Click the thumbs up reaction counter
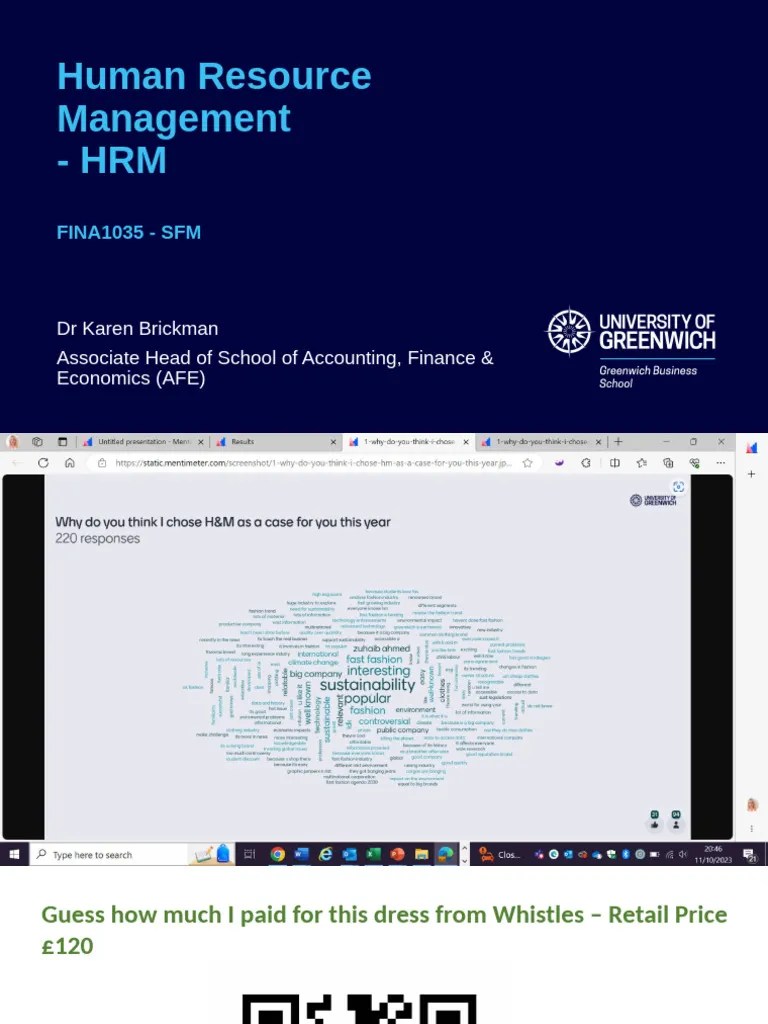768x1024 pixels. tap(654, 820)
